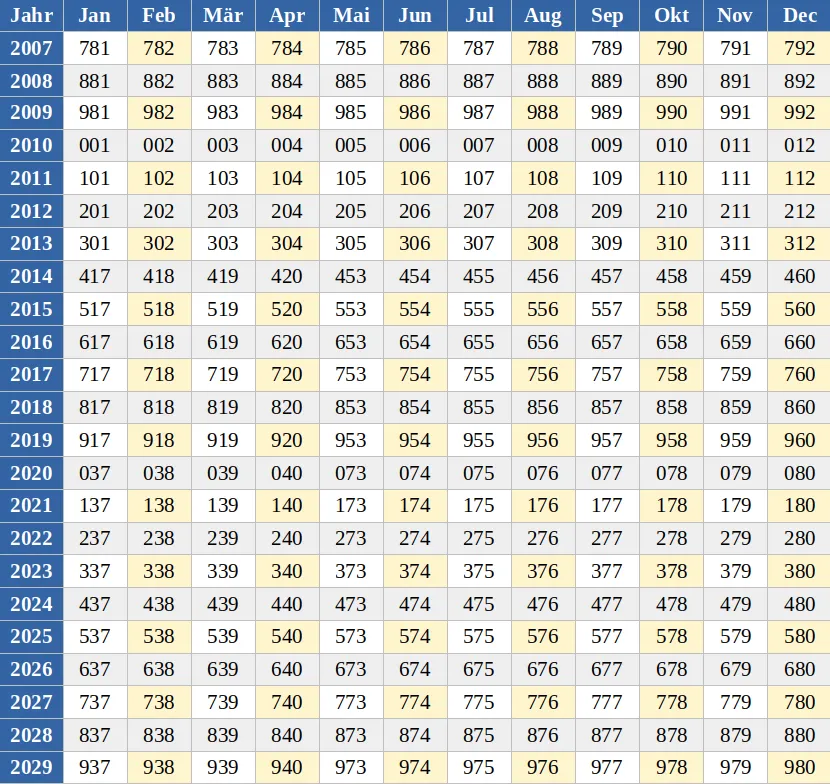Viewport: 830px width, 784px height.
Task: Click highlighted cell 940 for Apr 2029
Action: 287,767
